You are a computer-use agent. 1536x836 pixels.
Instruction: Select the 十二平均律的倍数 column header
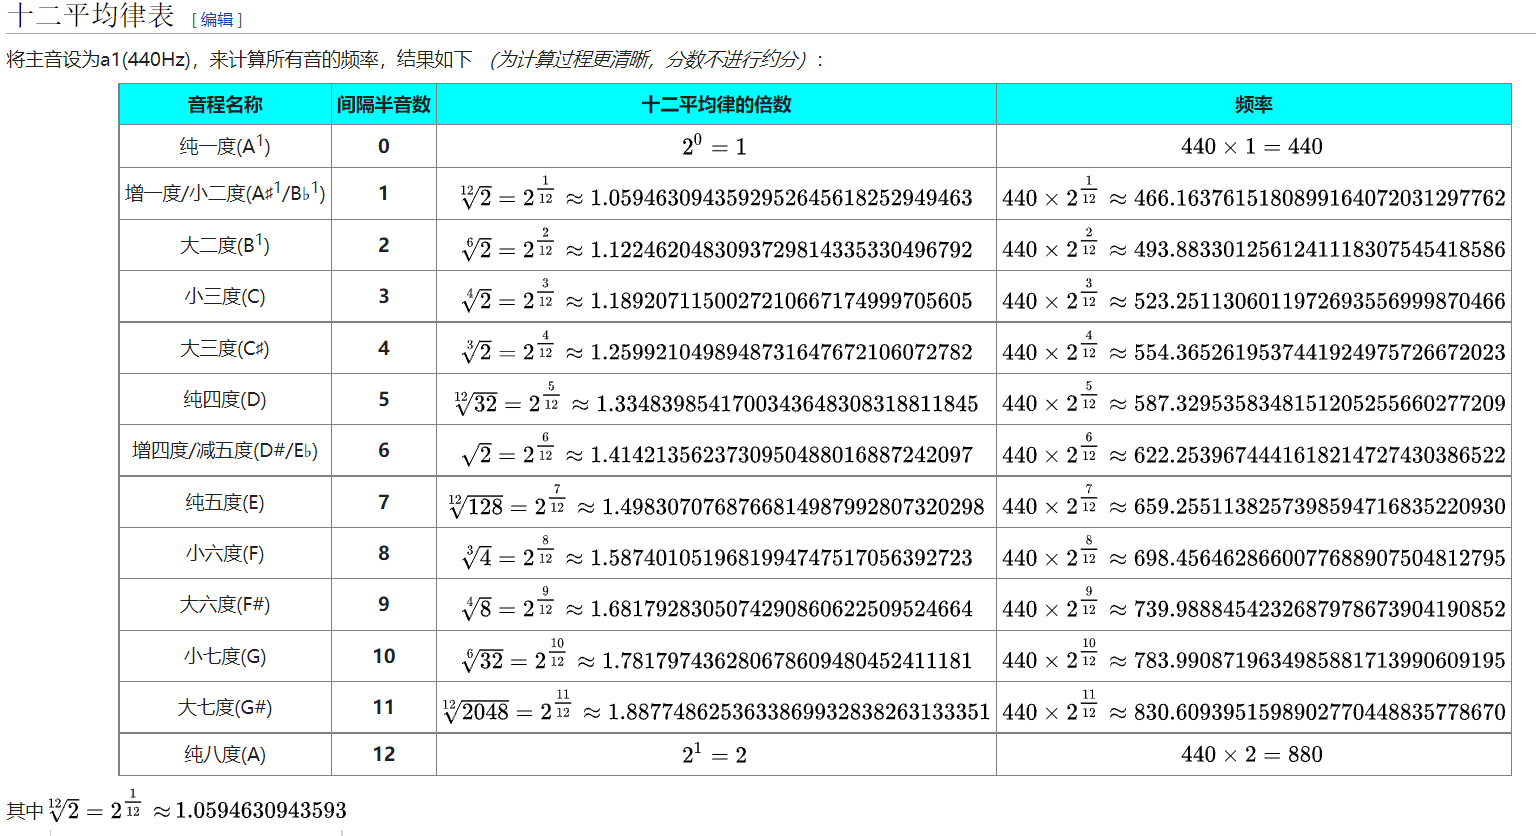716,104
